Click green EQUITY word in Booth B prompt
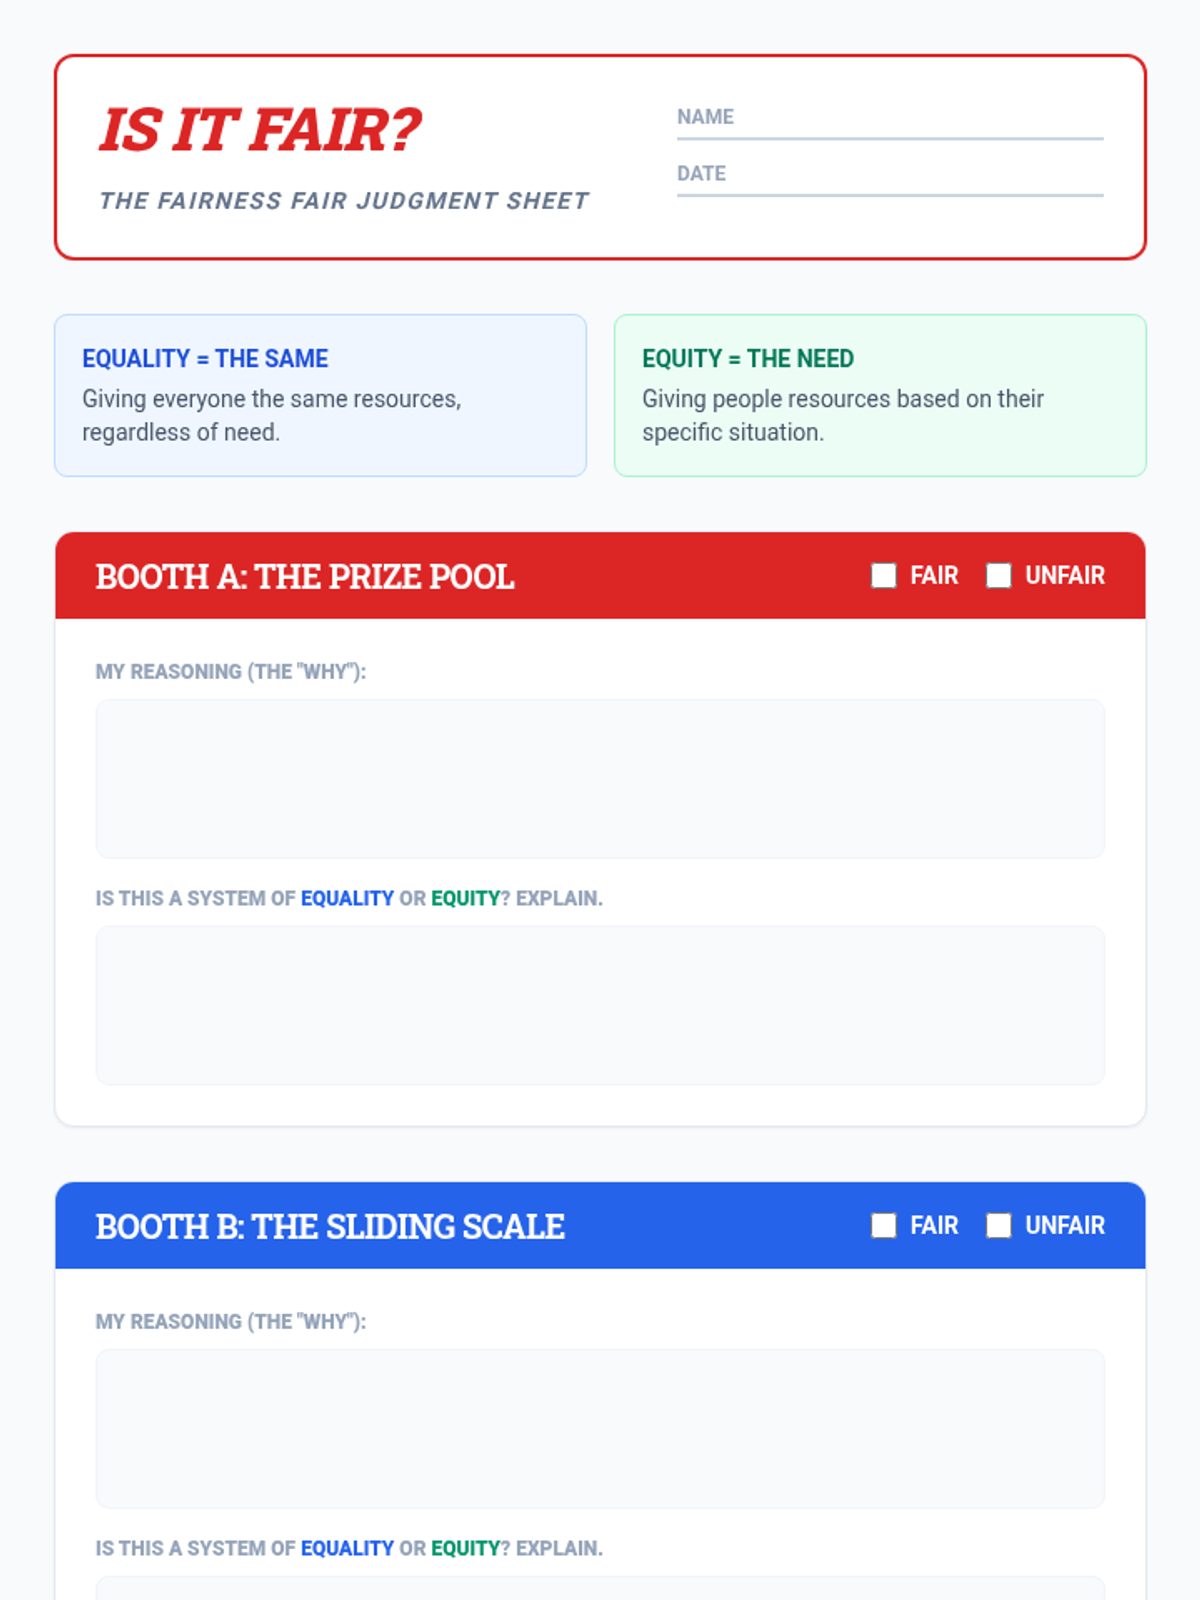 pyautogui.click(x=465, y=1549)
